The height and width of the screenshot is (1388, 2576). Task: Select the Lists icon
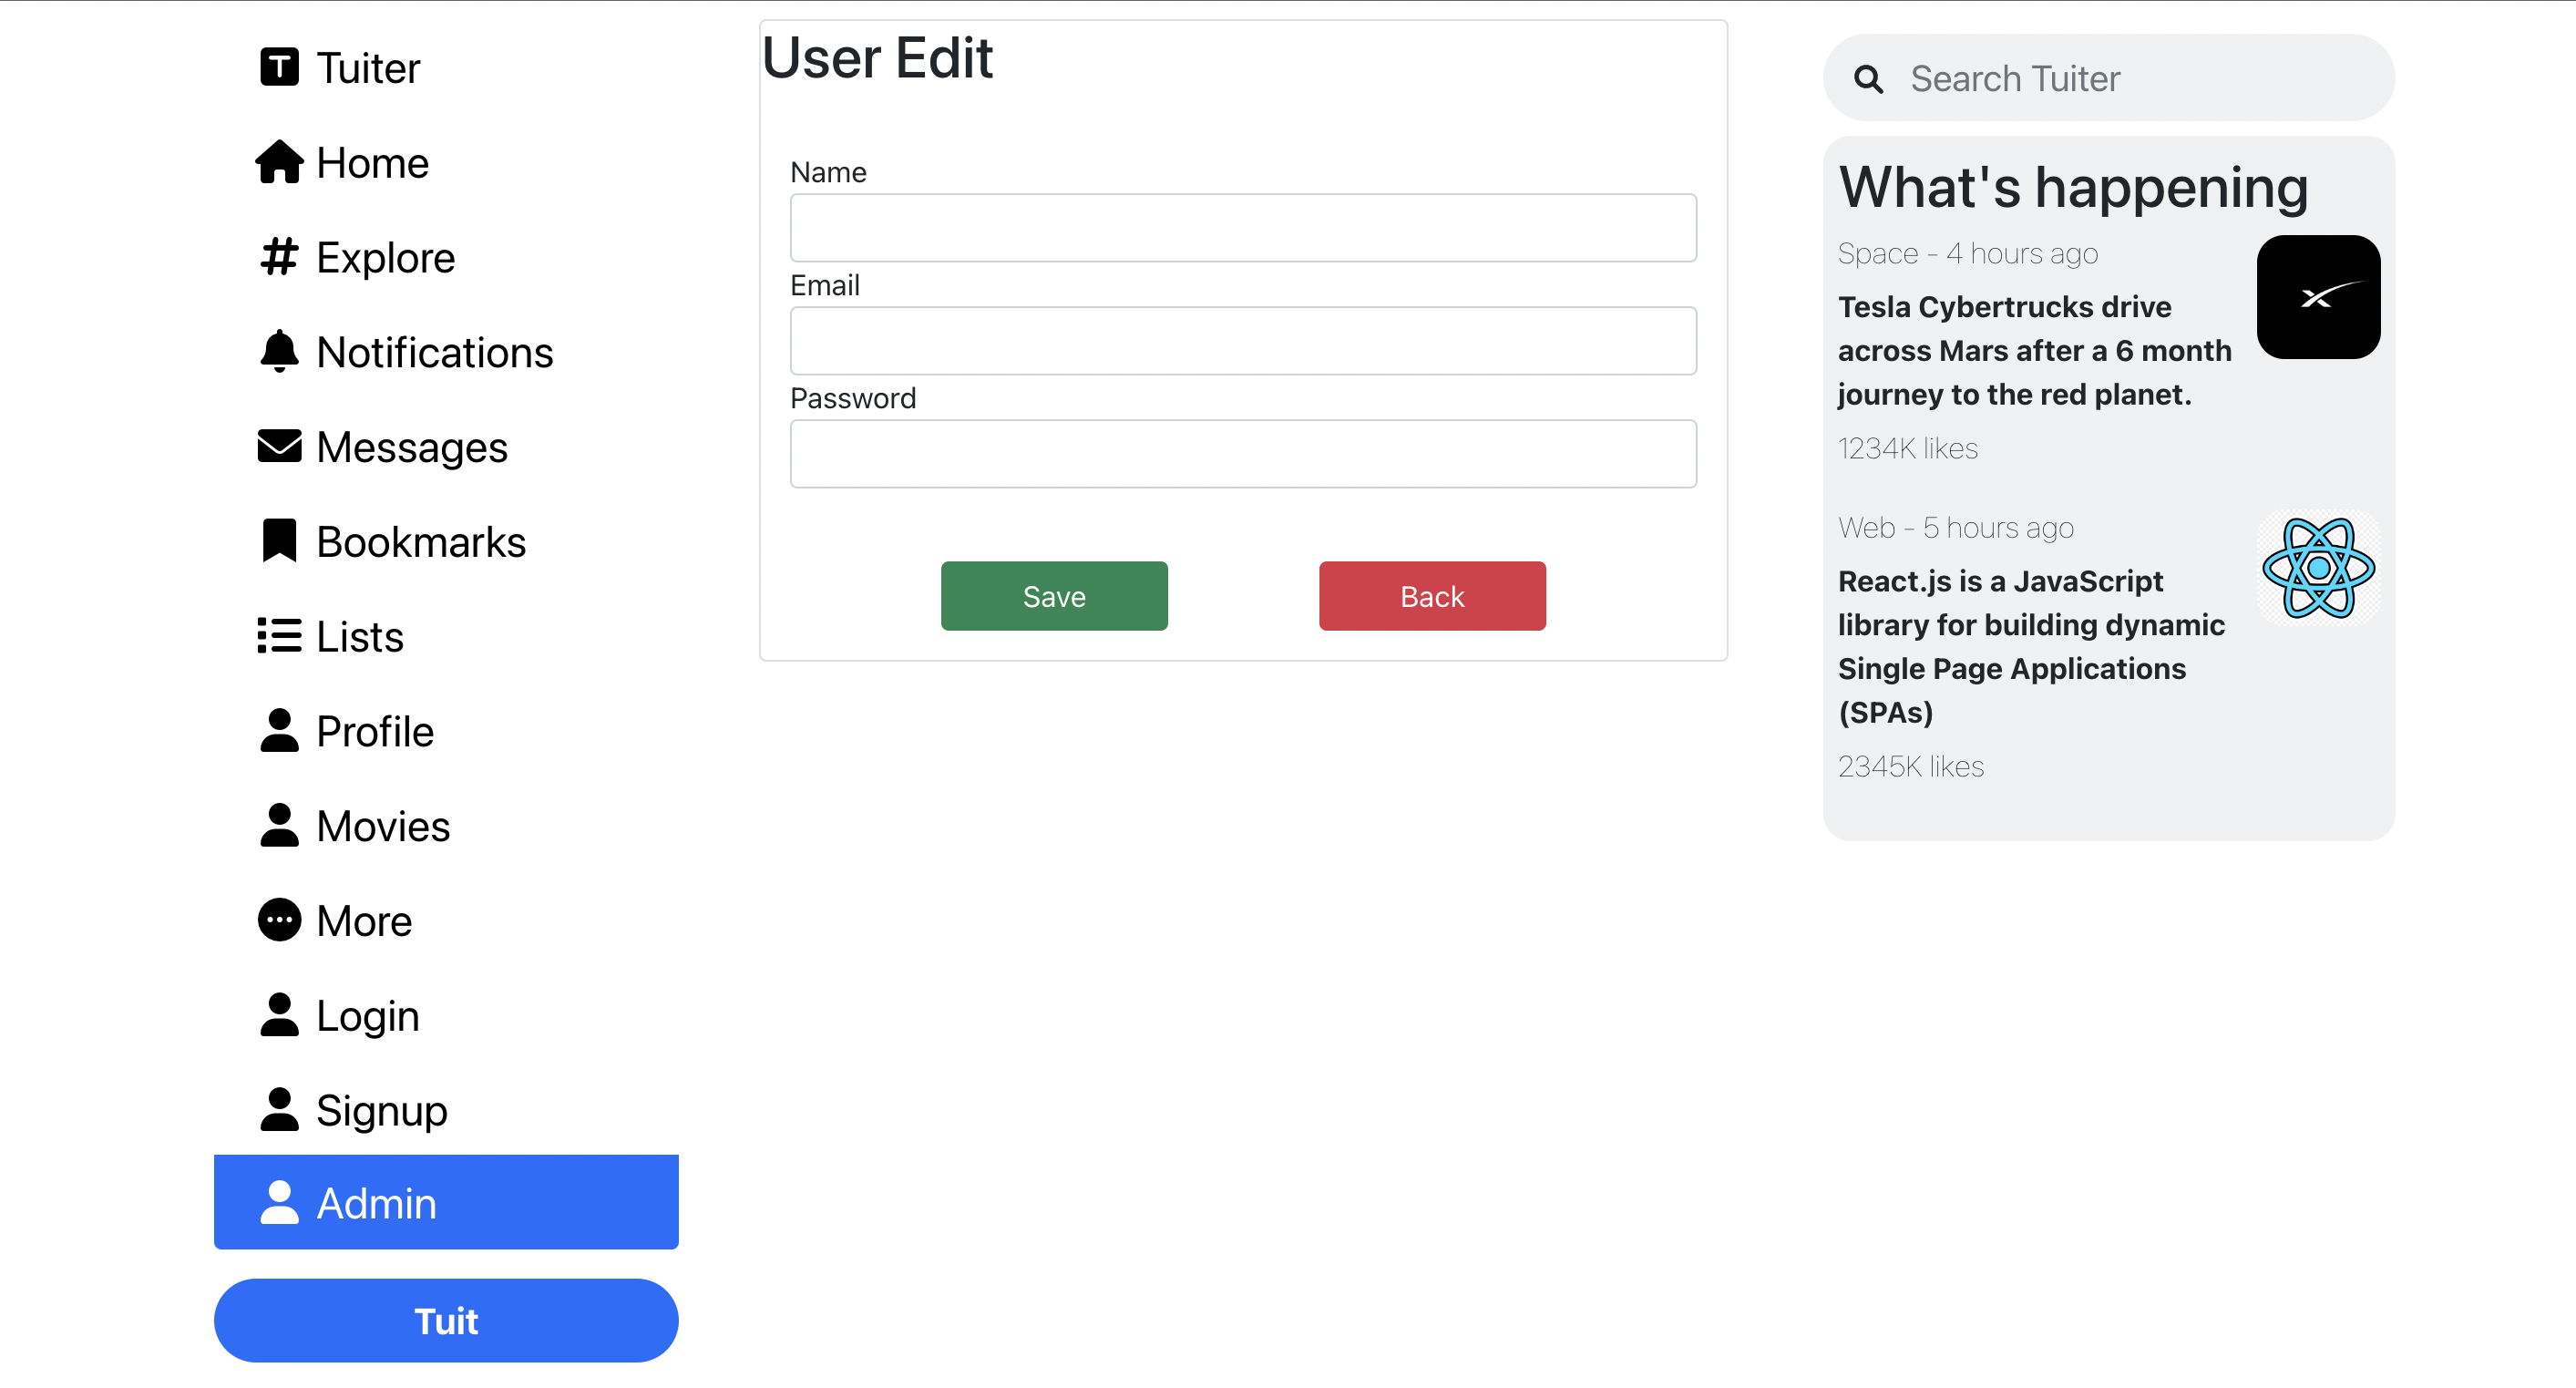[x=279, y=635]
